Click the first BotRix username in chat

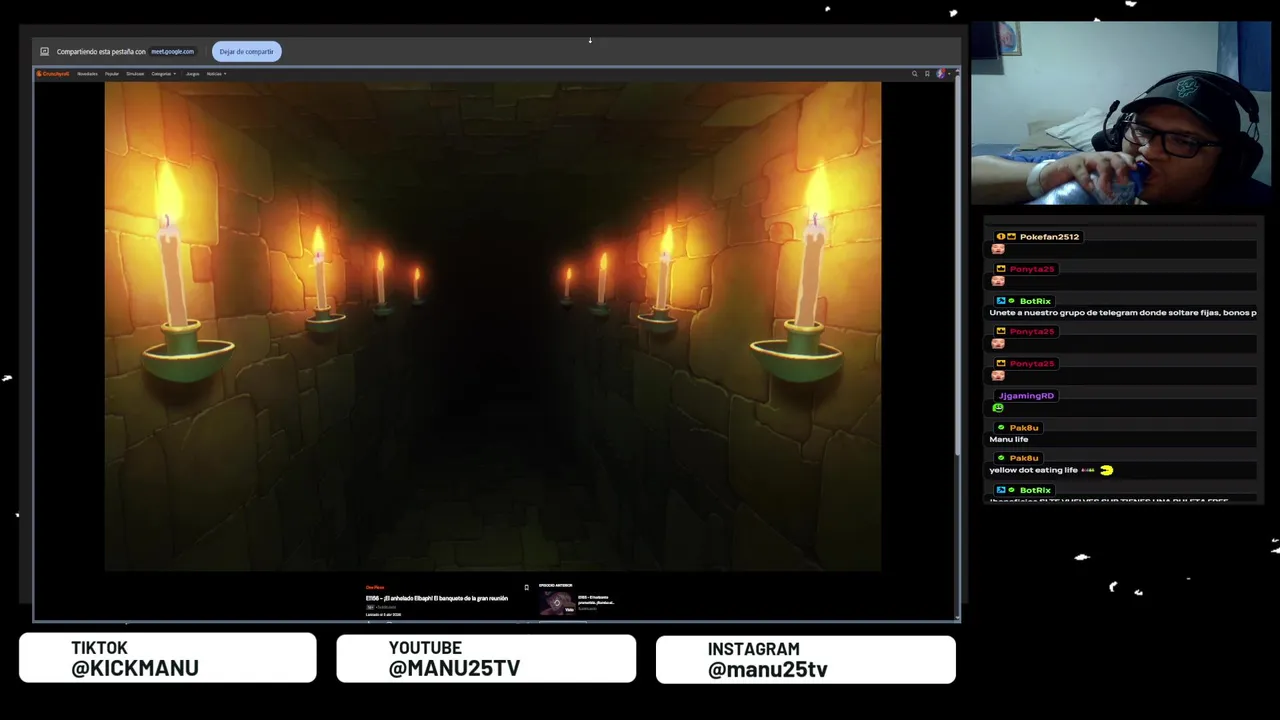click(1035, 301)
